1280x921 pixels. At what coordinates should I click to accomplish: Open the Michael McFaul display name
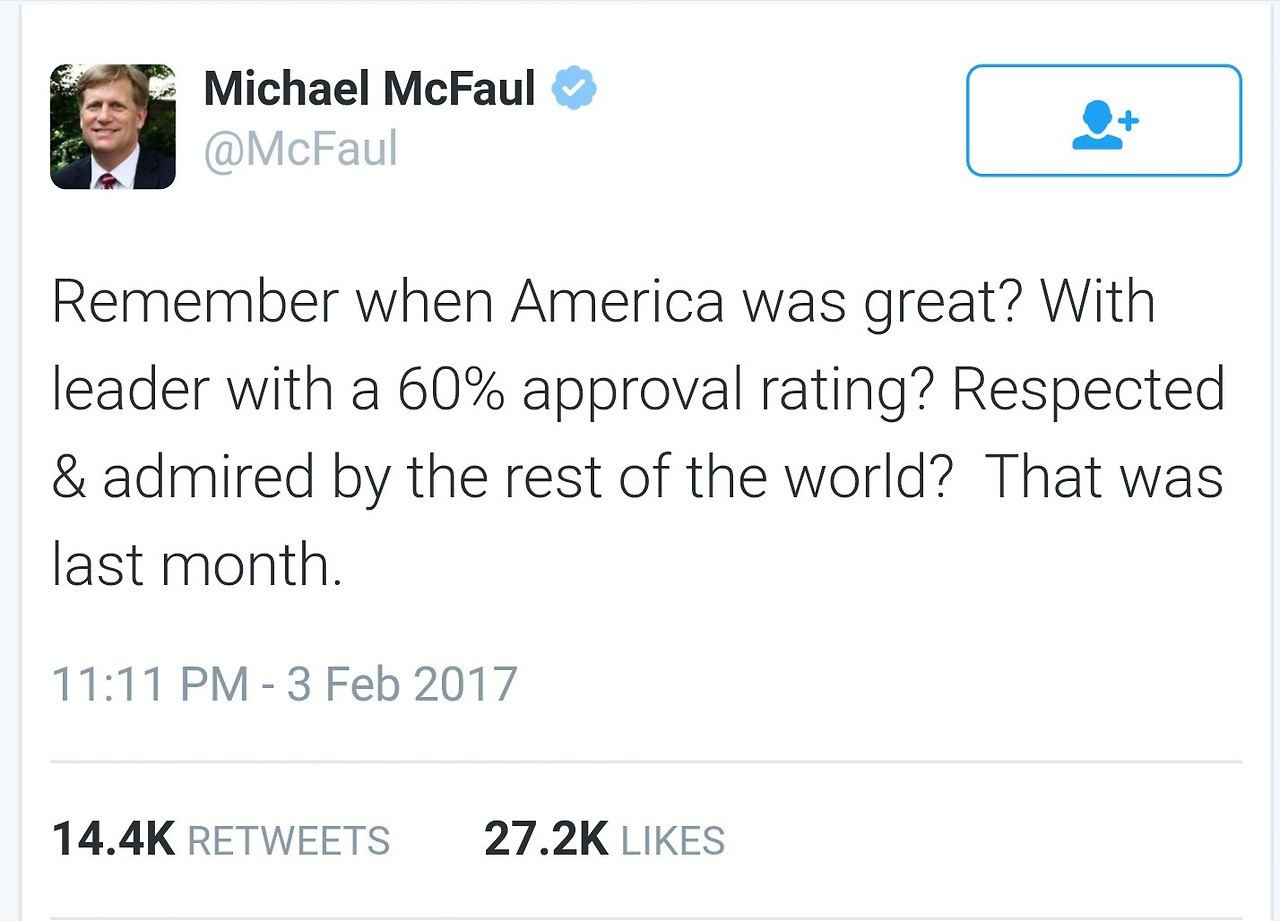pos(369,91)
